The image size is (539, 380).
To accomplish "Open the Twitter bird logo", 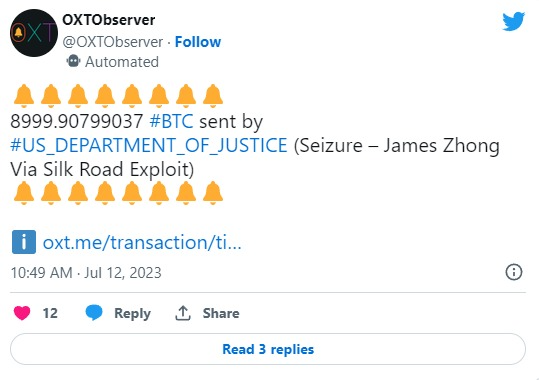I will [513, 21].
